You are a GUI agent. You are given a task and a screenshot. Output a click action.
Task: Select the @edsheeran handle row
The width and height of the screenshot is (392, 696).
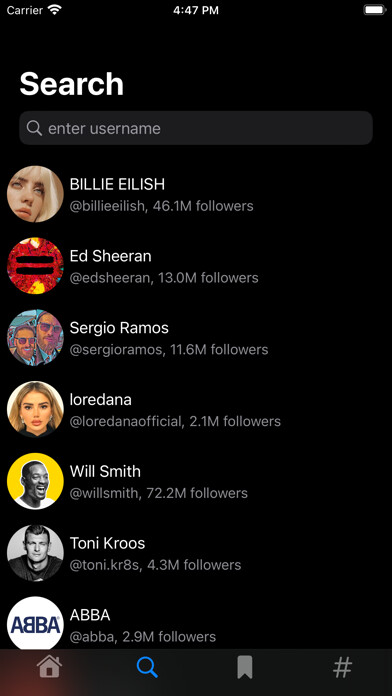coord(164,278)
